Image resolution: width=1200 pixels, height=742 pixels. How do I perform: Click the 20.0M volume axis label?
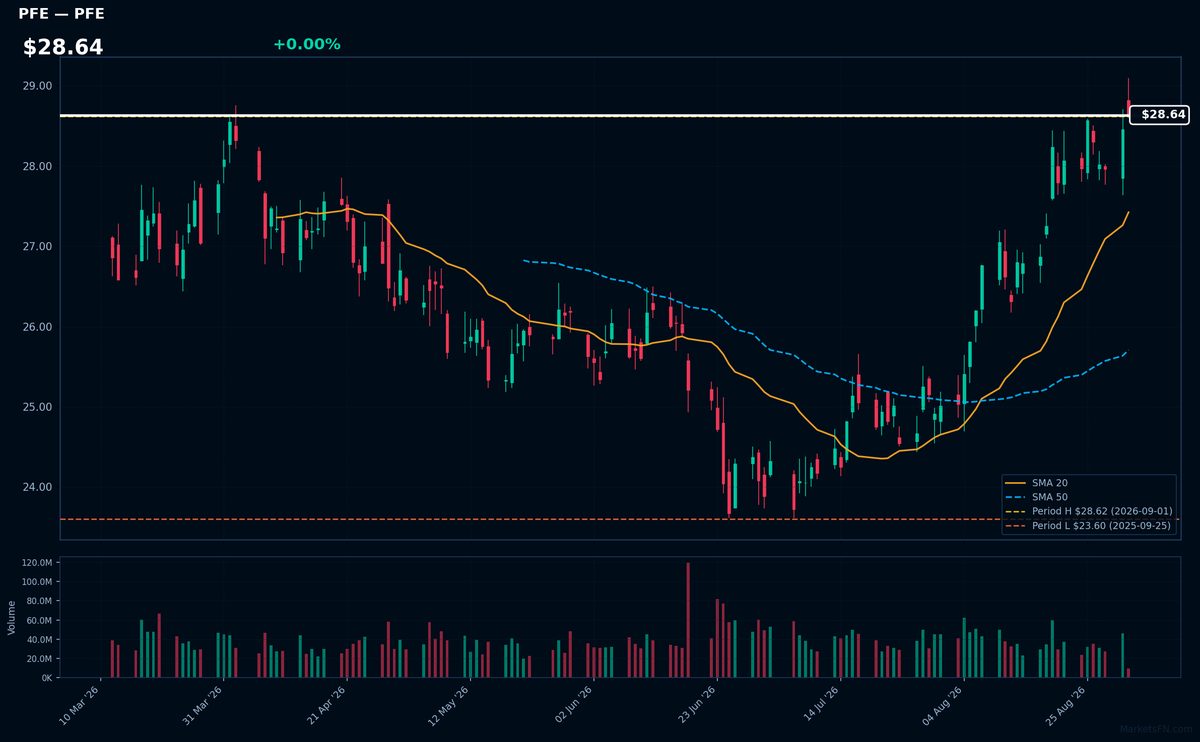click(38, 659)
